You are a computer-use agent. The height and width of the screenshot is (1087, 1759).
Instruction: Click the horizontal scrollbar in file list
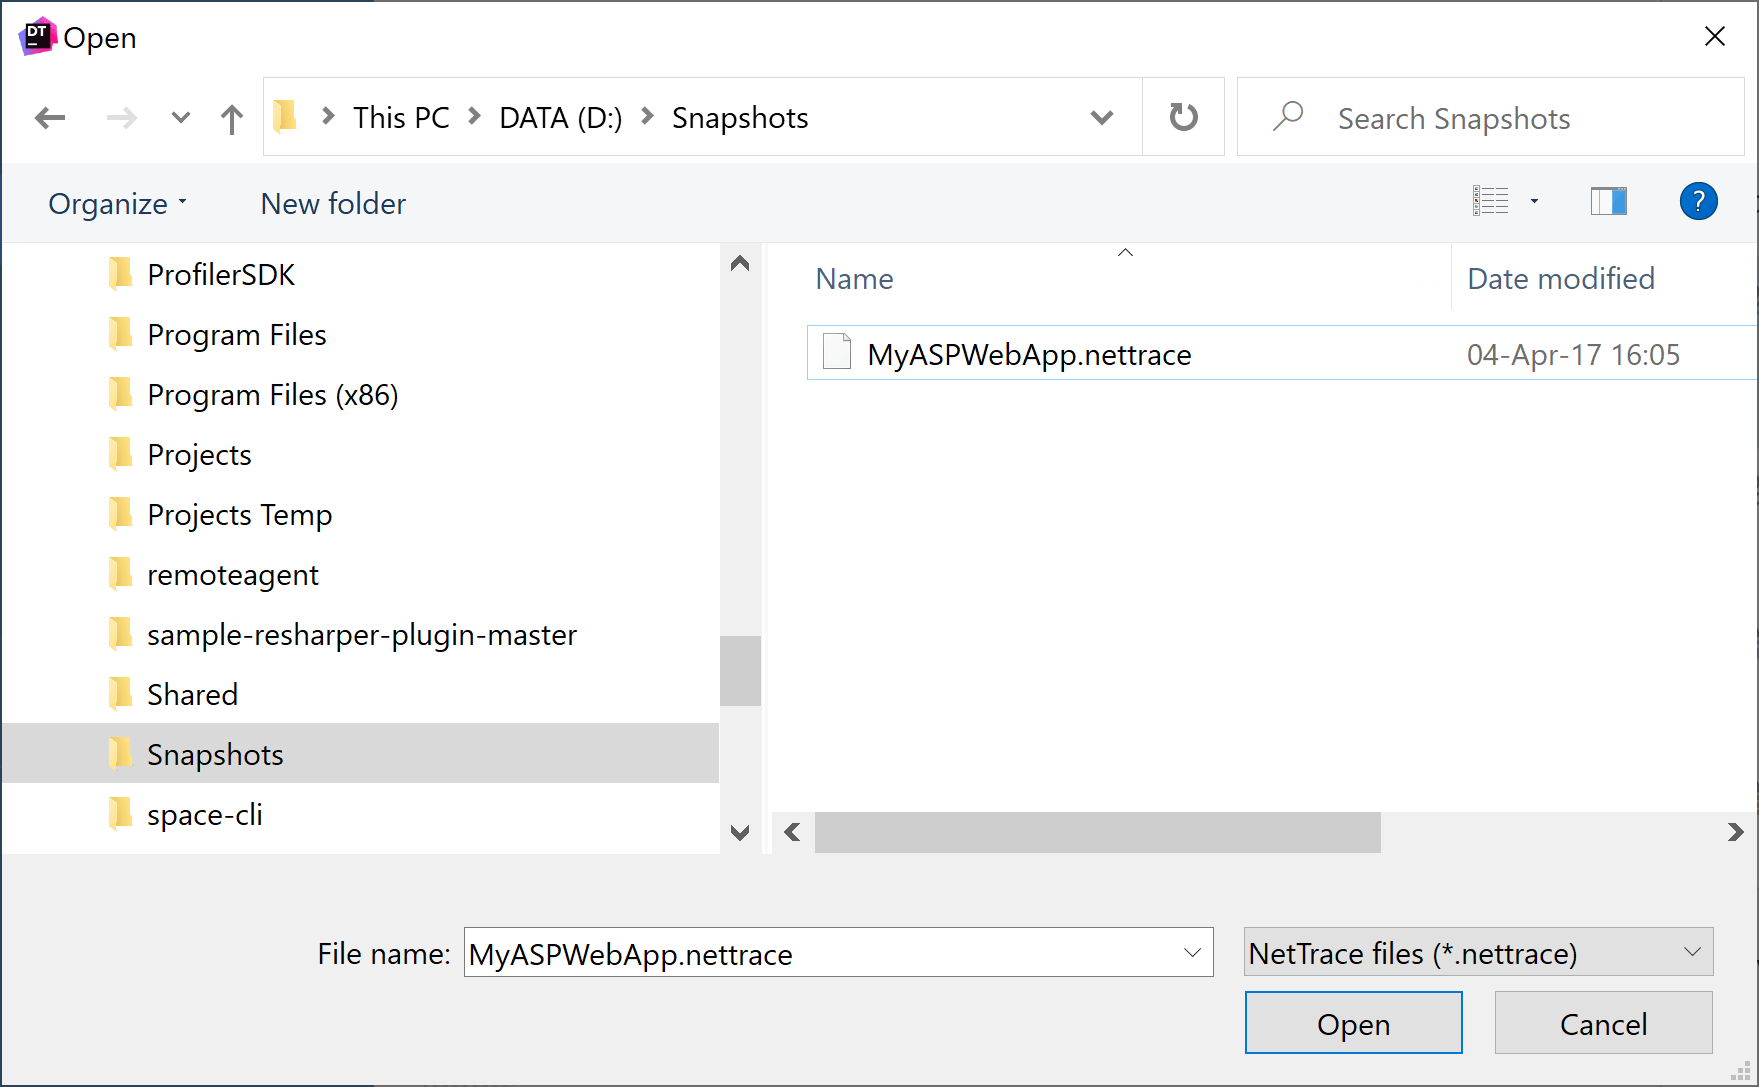(x=1097, y=832)
